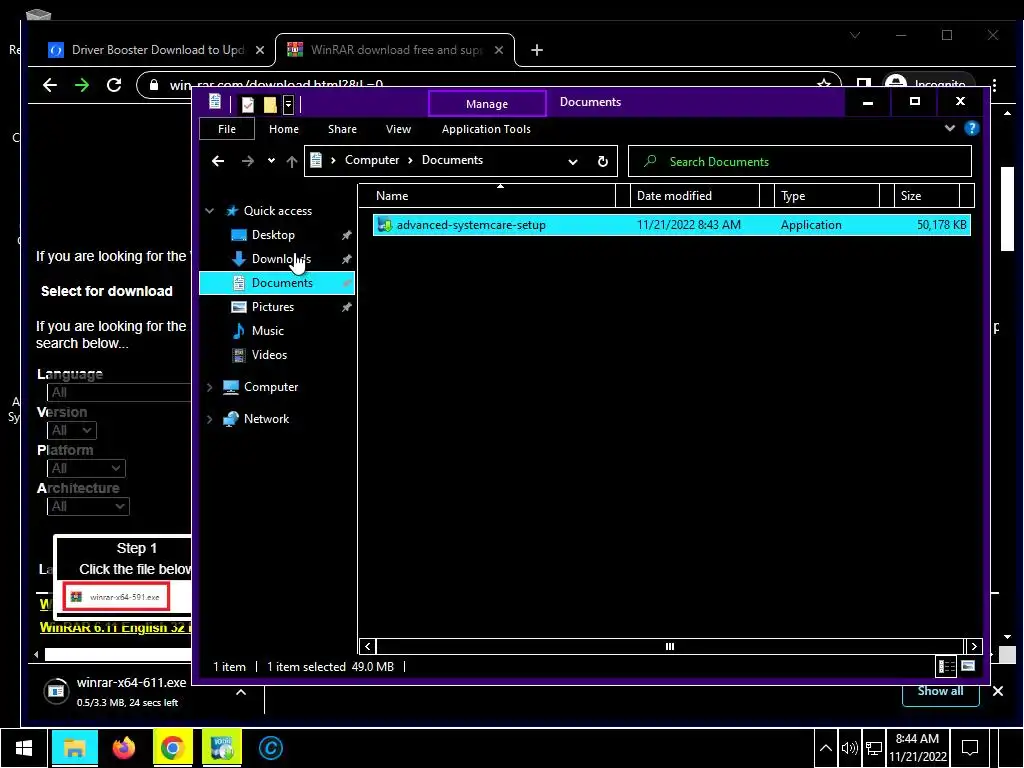The height and width of the screenshot is (768, 1024).
Task: Click Chrome's forward arrow
Action: click(x=82, y=85)
